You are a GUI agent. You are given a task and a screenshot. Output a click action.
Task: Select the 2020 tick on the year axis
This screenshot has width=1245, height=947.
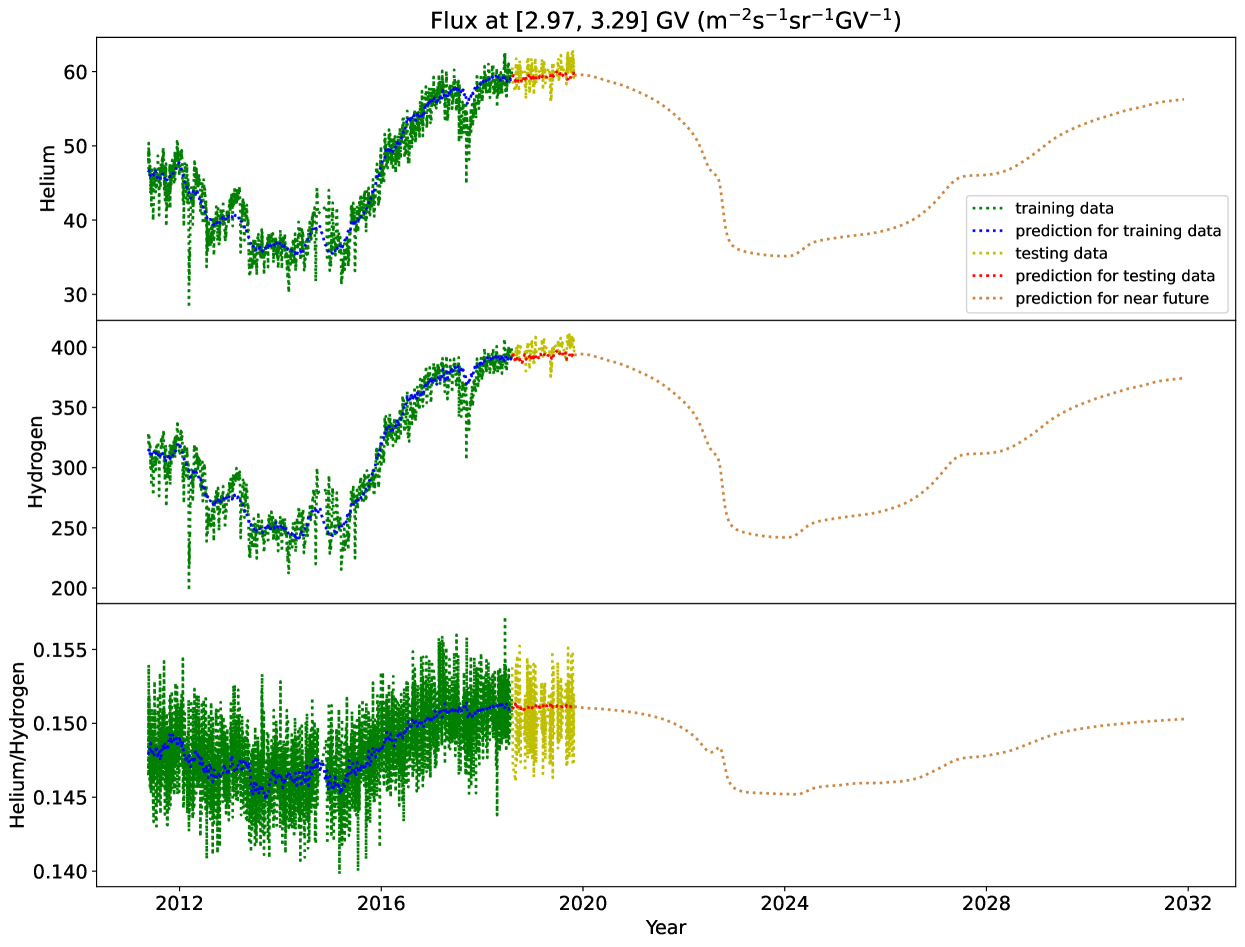coord(583,900)
